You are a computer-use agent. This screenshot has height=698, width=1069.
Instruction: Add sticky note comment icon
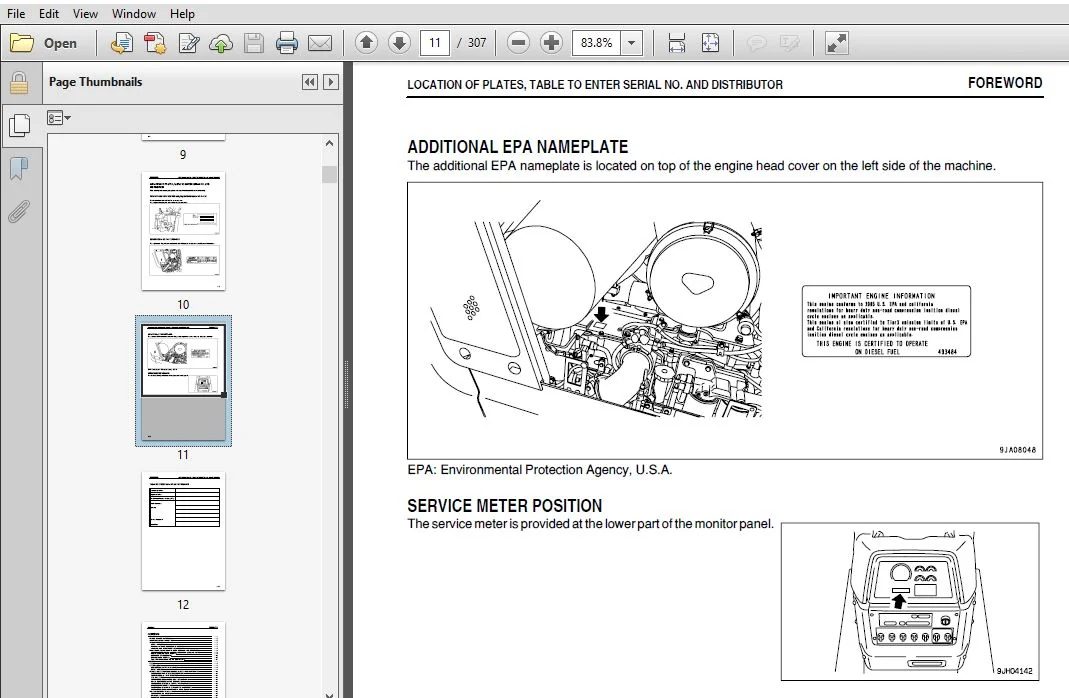pyautogui.click(x=756, y=43)
